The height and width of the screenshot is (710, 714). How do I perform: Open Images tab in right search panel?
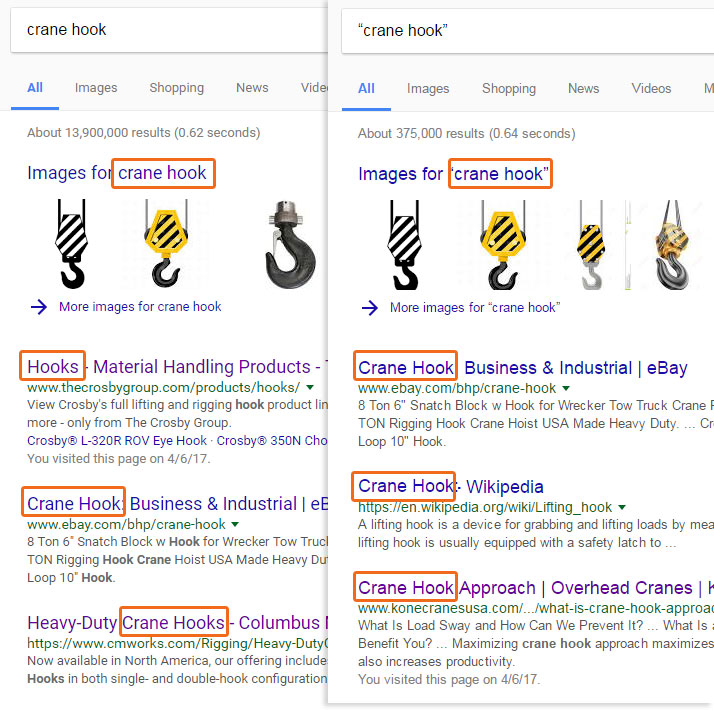(x=428, y=88)
